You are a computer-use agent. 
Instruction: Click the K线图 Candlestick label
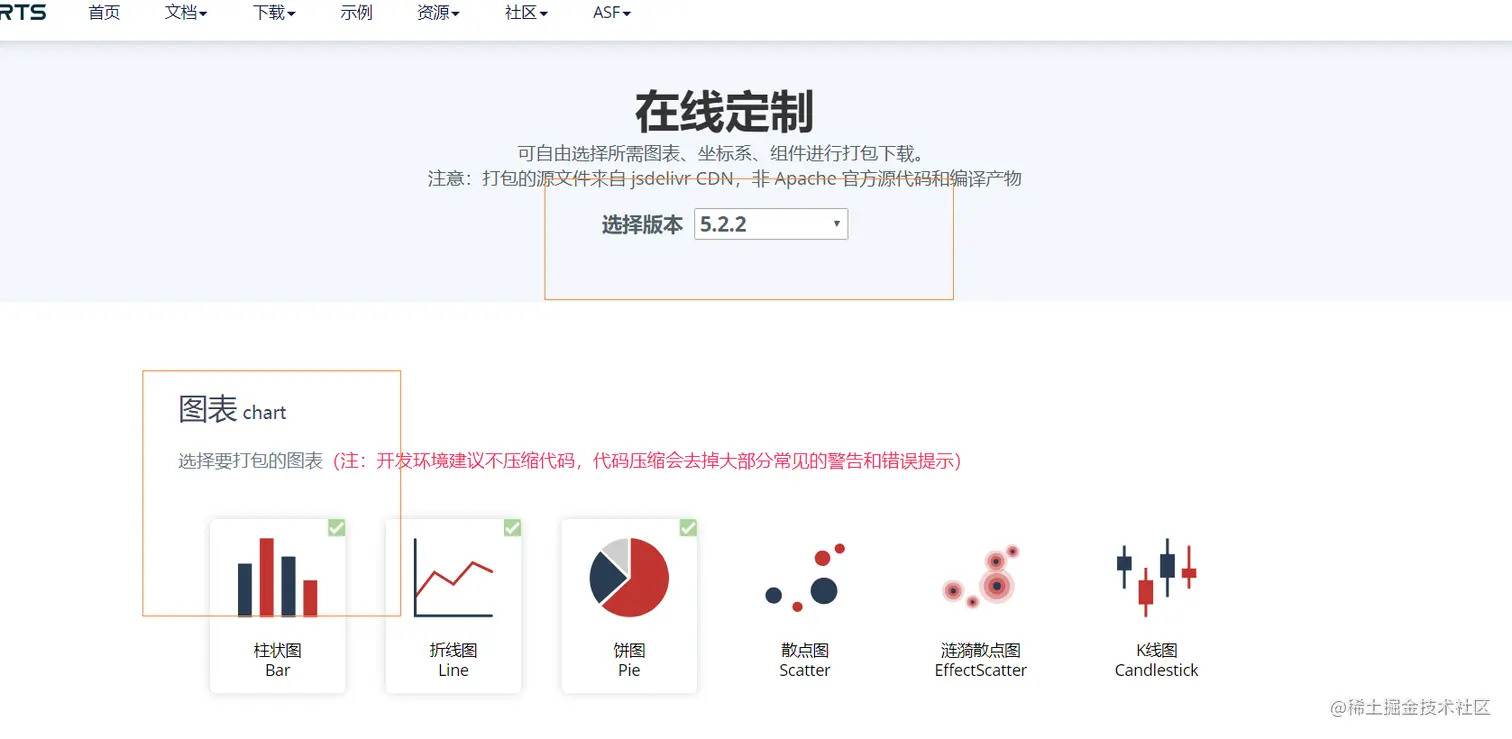point(1156,660)
